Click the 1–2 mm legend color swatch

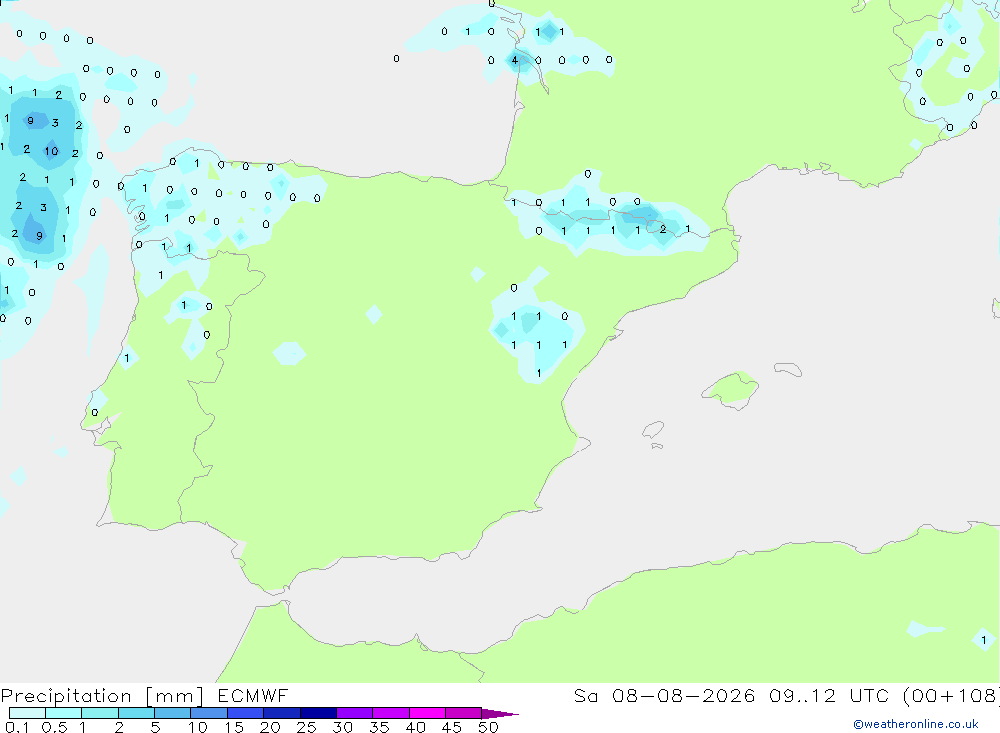point(100,713)
